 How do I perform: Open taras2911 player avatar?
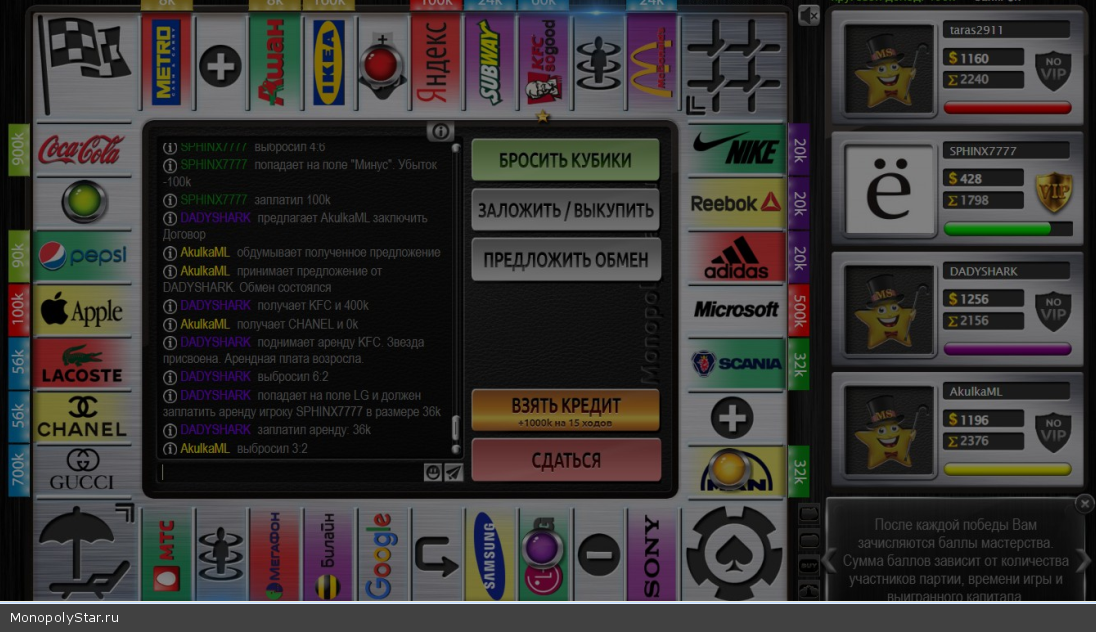[888, 69]
